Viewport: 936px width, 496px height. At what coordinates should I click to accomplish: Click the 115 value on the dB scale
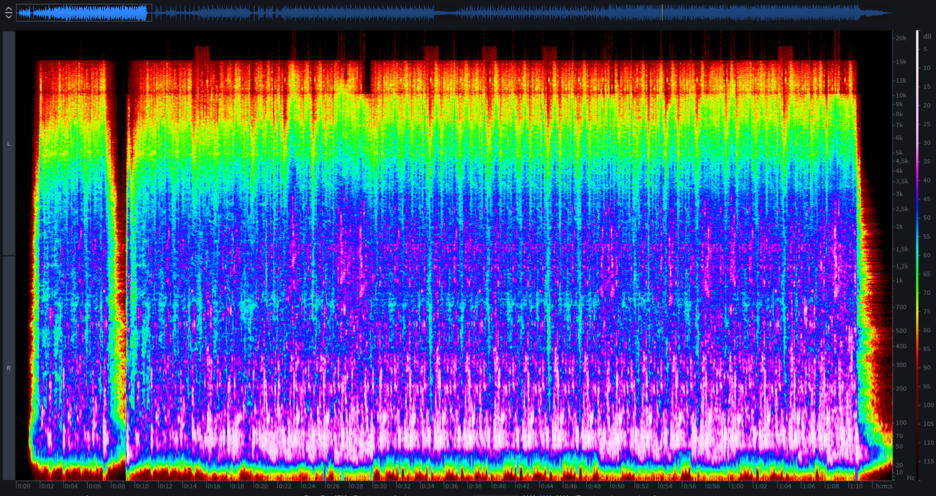click(927, 461)
